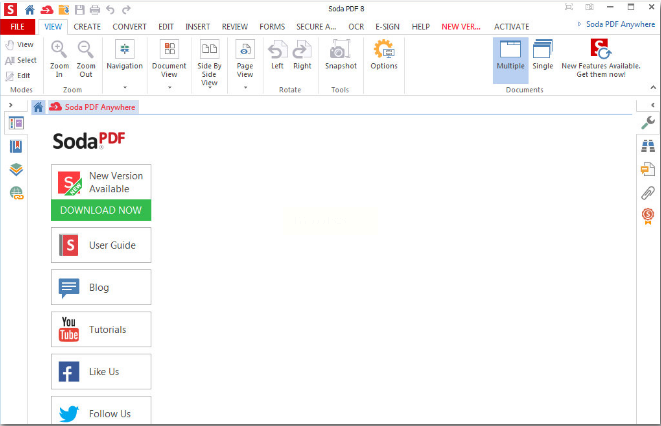The height and width of the screenshot is (426, 661).
Task: Open the ACTIVATE tab
Action: click(512, 27)
